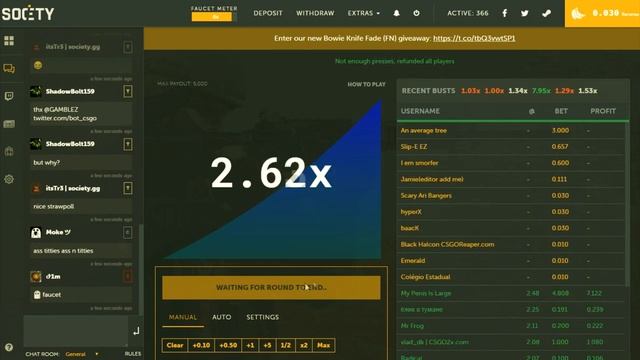Click level badge next to 'but why?' sender
The width and height of the screenshot is (640, 360).
128,144
